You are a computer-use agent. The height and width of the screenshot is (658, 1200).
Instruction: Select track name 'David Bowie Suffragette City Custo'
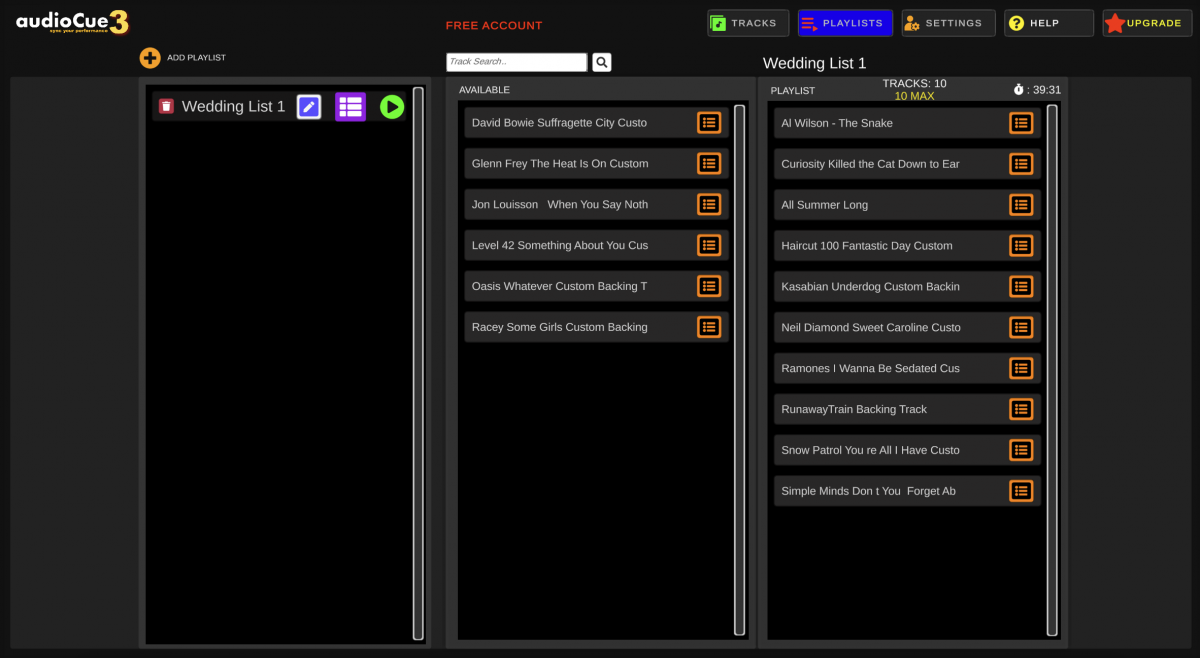tap(559, 123)
